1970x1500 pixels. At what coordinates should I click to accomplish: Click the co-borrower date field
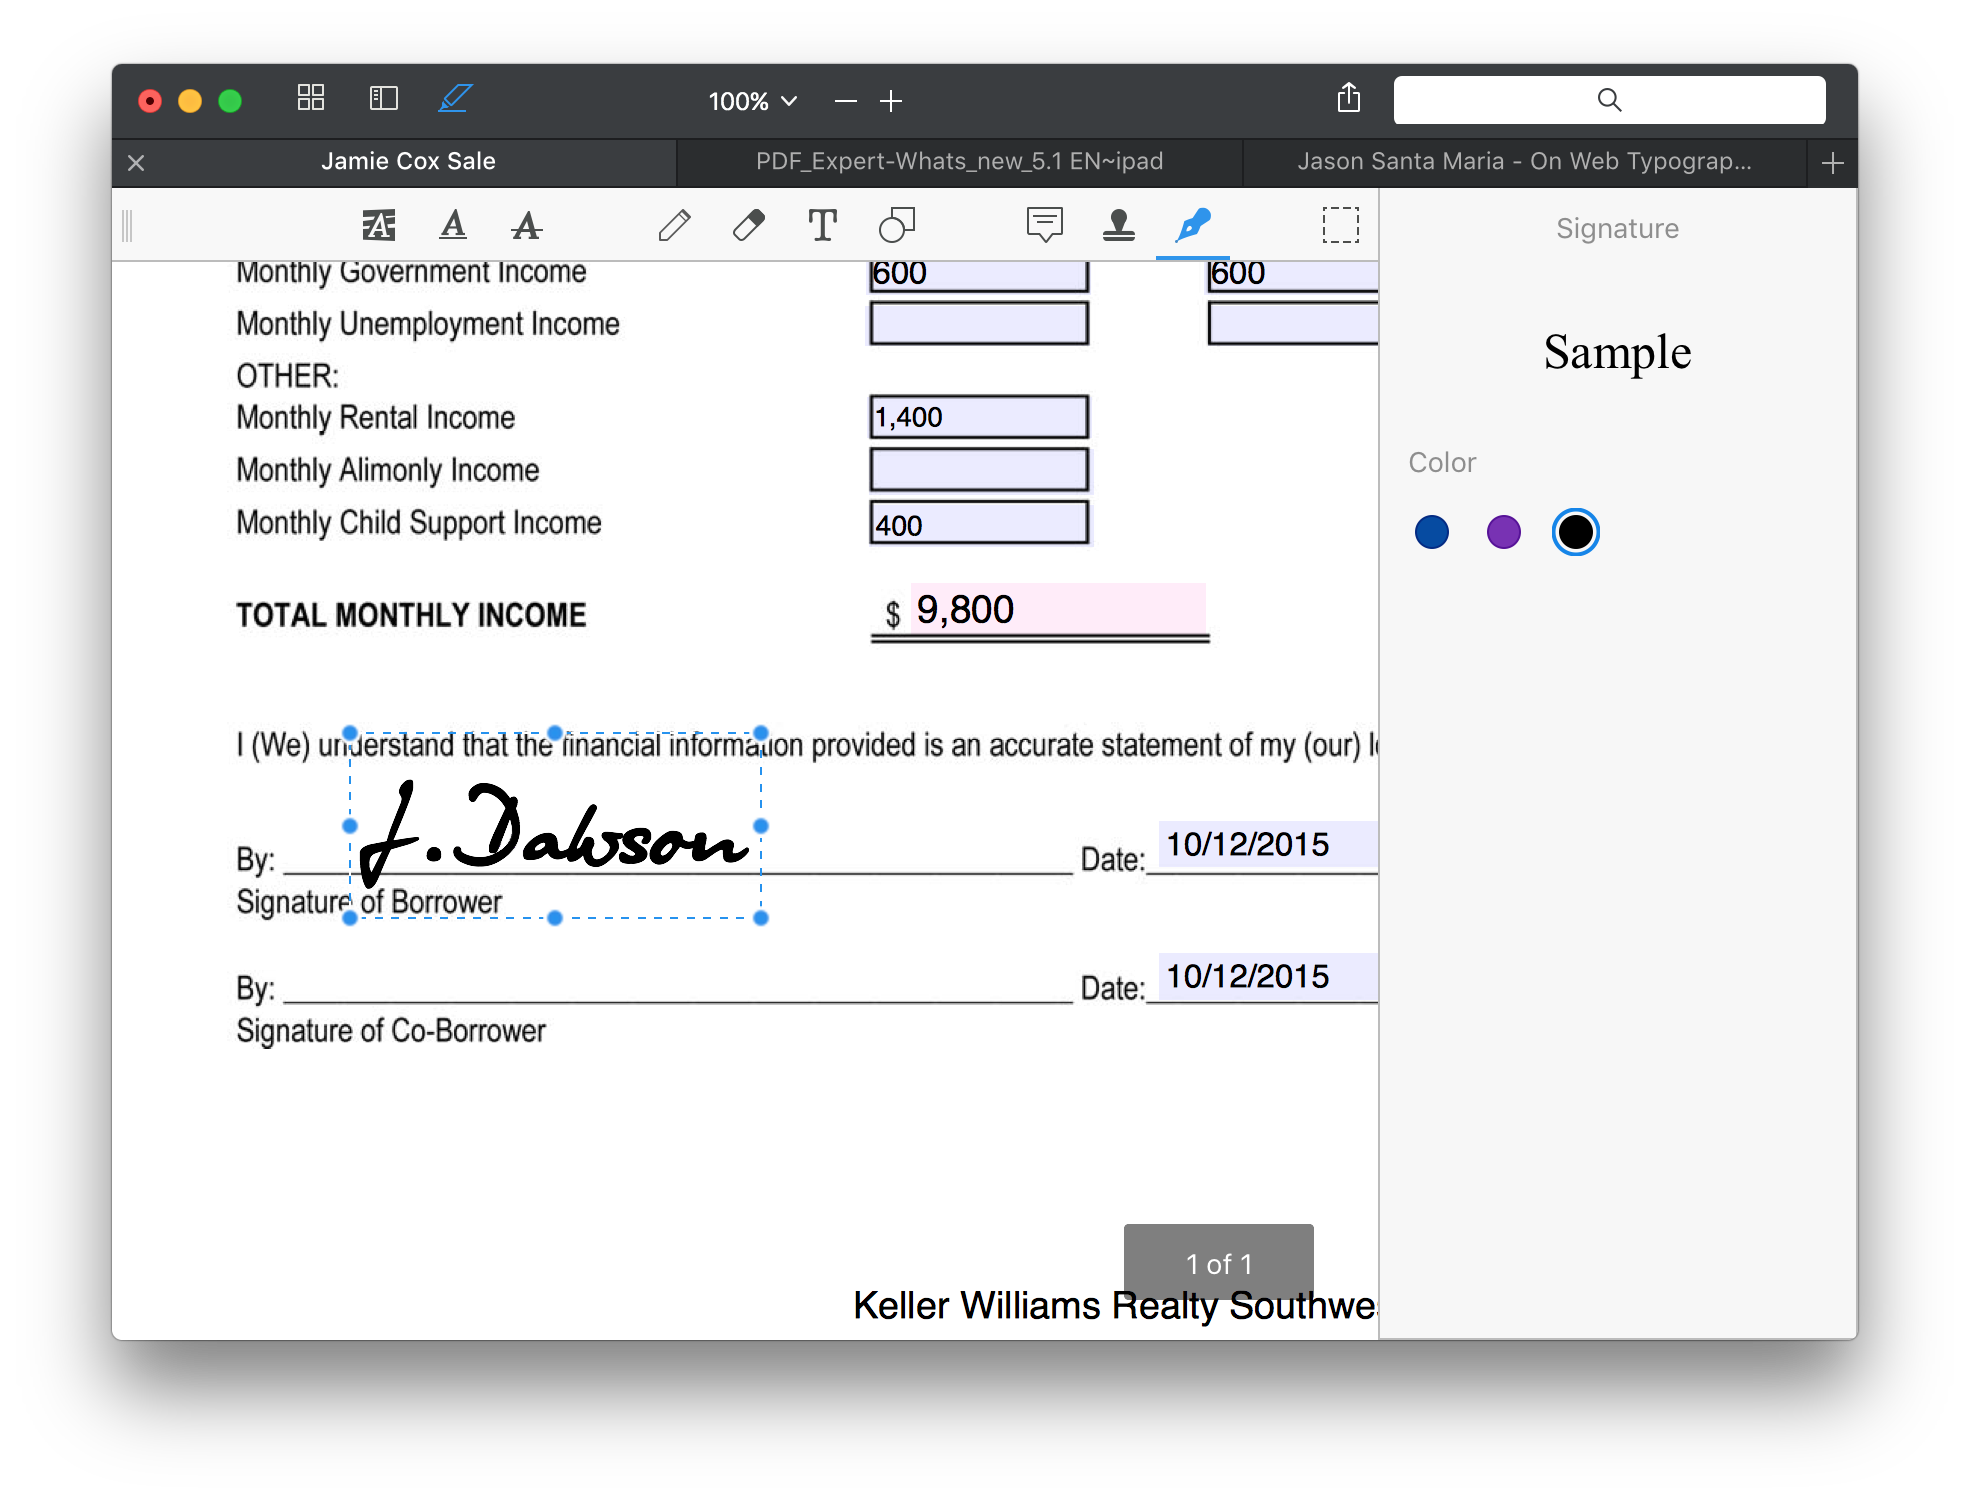[x=1268, y=976]
